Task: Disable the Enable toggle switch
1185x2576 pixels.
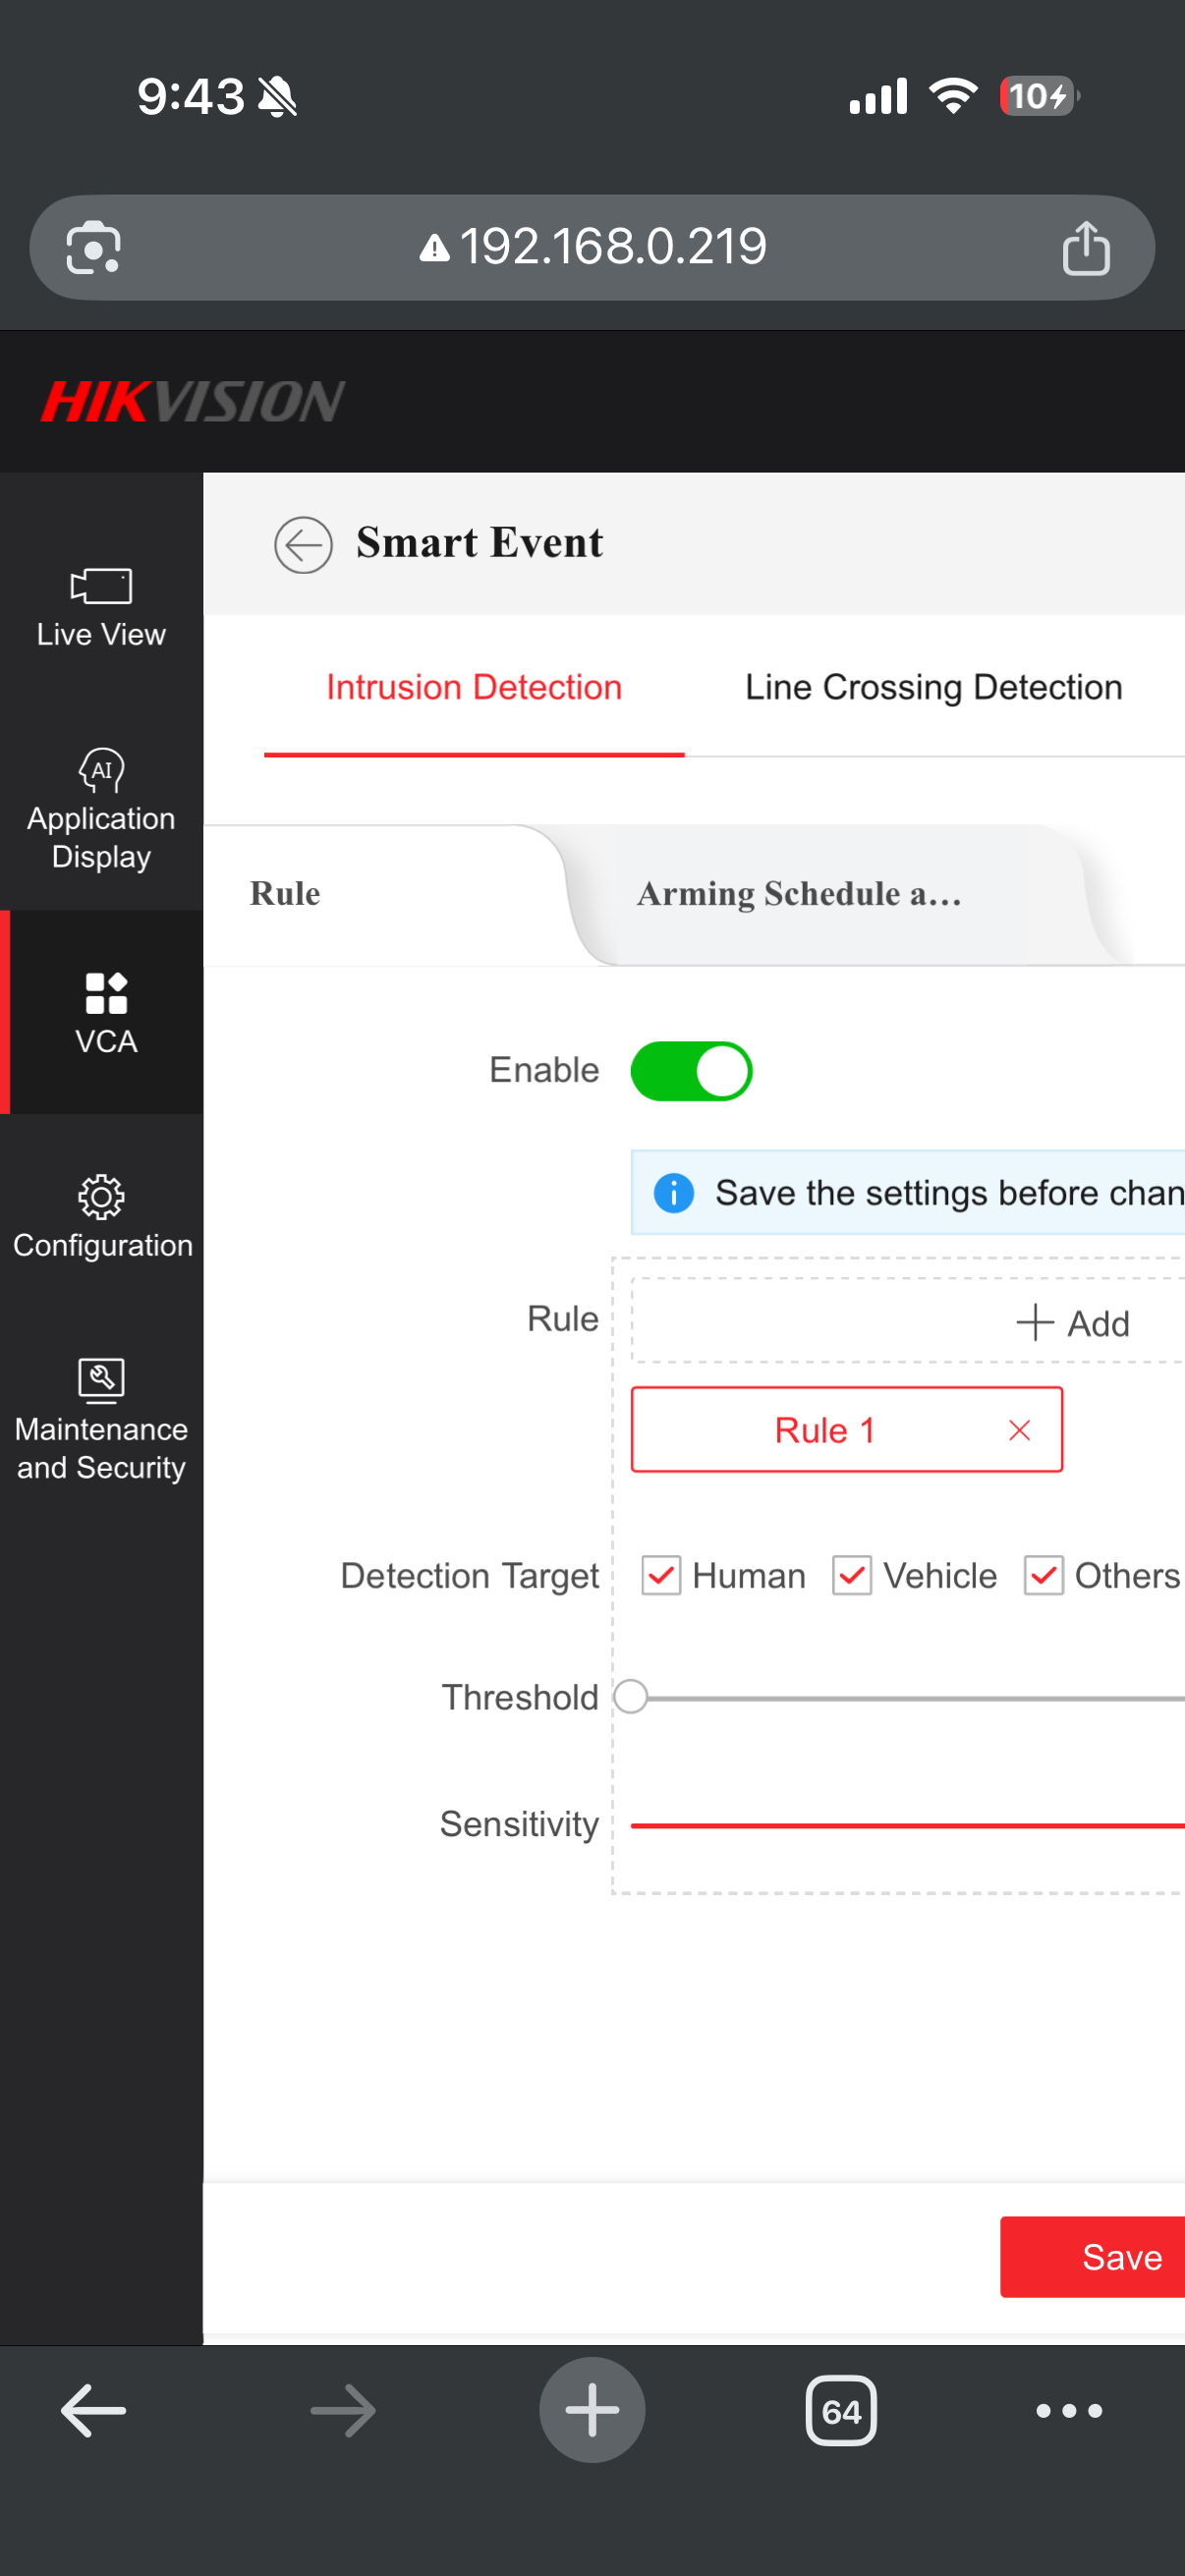Action: coord(691,1071)
